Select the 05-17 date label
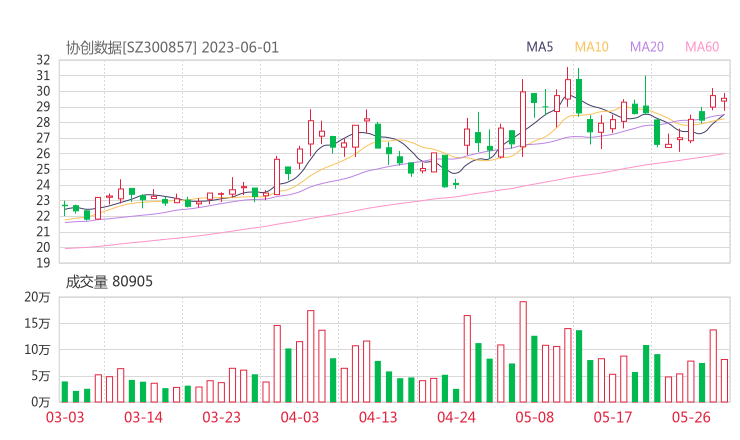Image resolution: width=740 pixels, height=440 pixels. [x=613, y=417]
